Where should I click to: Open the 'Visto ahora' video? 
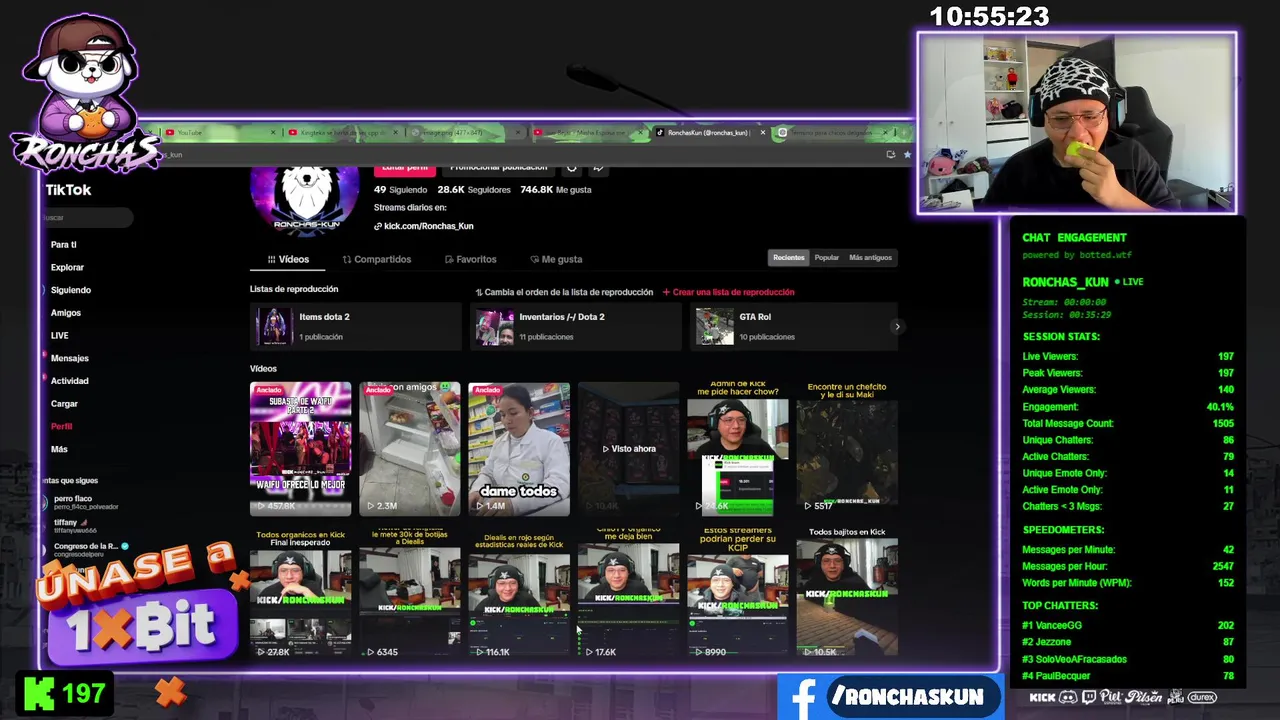[x=628, y=448]
